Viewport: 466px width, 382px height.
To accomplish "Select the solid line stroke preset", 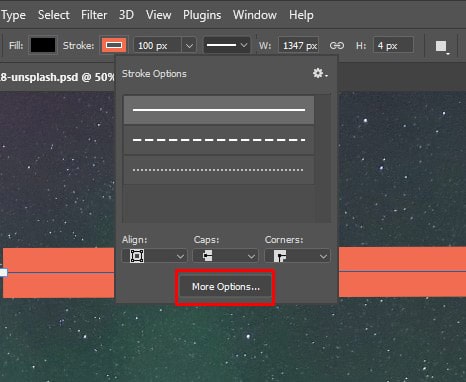I will tap(219, 110).
